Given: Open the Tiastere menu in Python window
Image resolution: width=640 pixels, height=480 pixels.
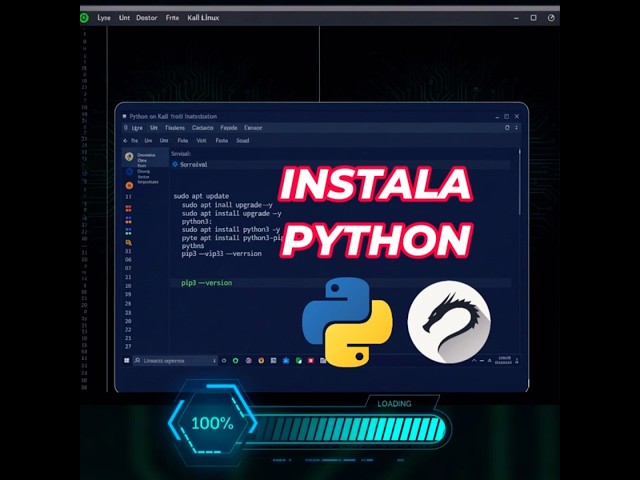Looking at the screenshot, I should (175, 128).
